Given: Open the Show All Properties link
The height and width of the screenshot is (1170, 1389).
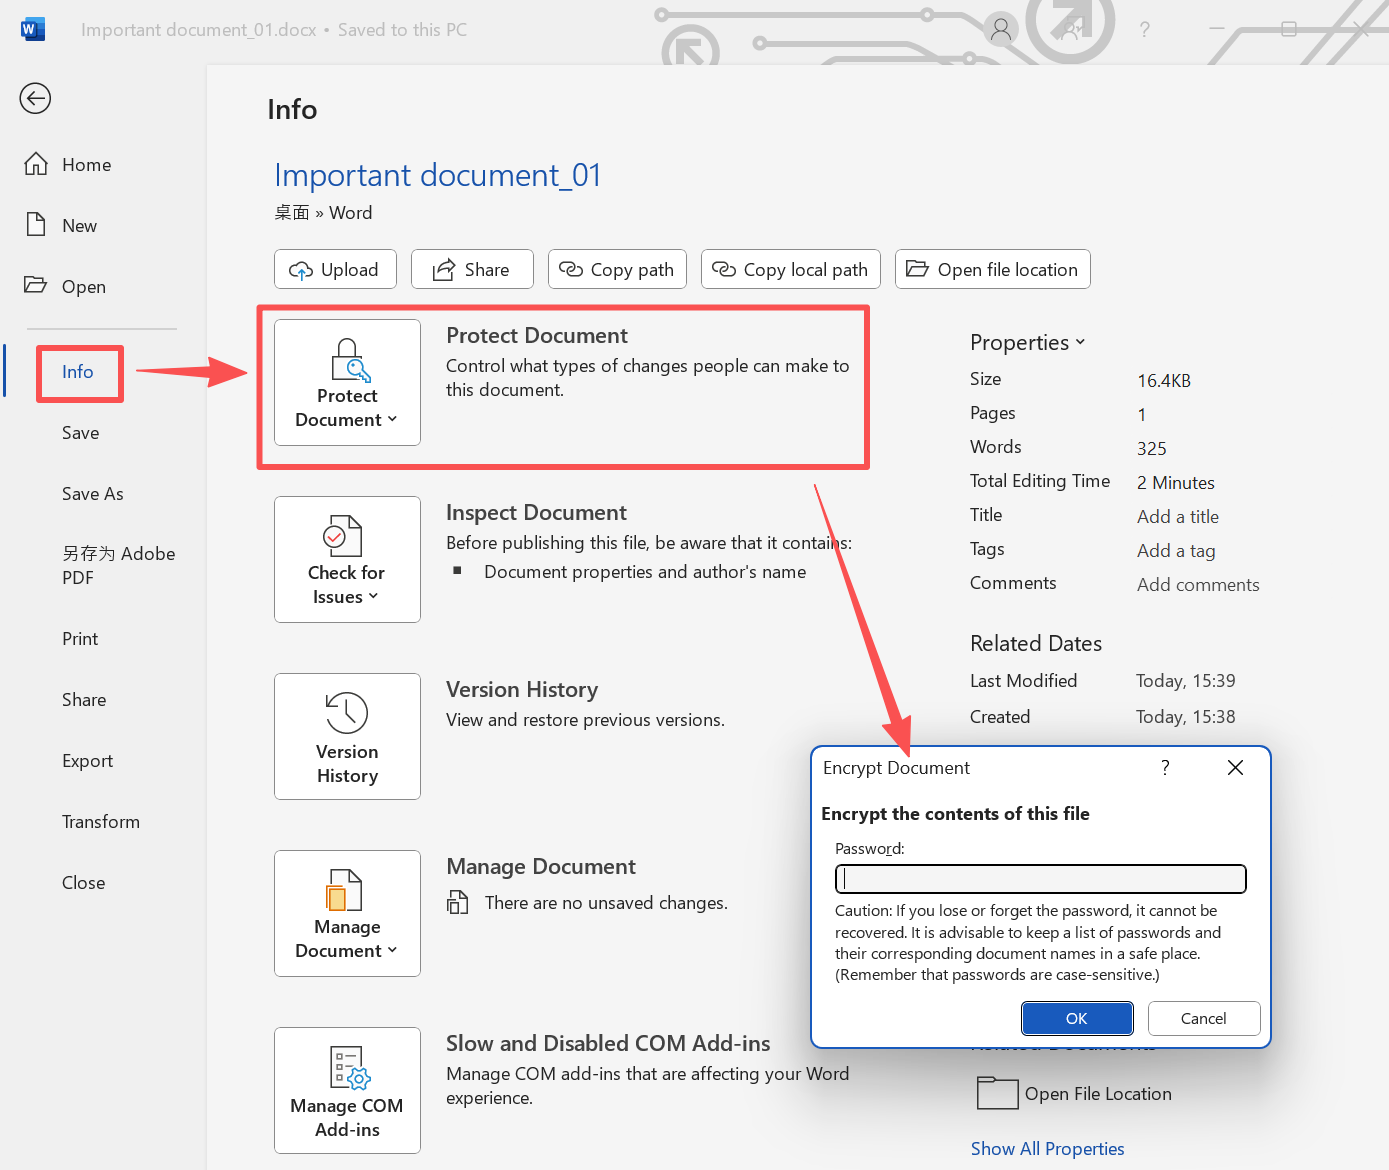Looking at the screenshot, I should click(x=1047, y=1149).
